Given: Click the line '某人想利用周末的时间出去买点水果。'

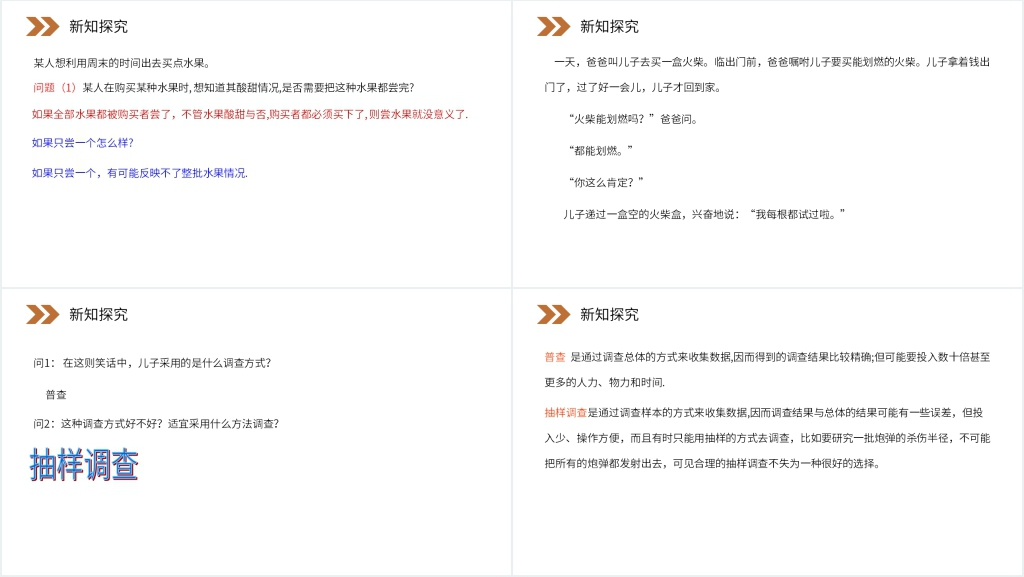Looking at the screenshot, I should pyautogui.click(x=122, y=63).
